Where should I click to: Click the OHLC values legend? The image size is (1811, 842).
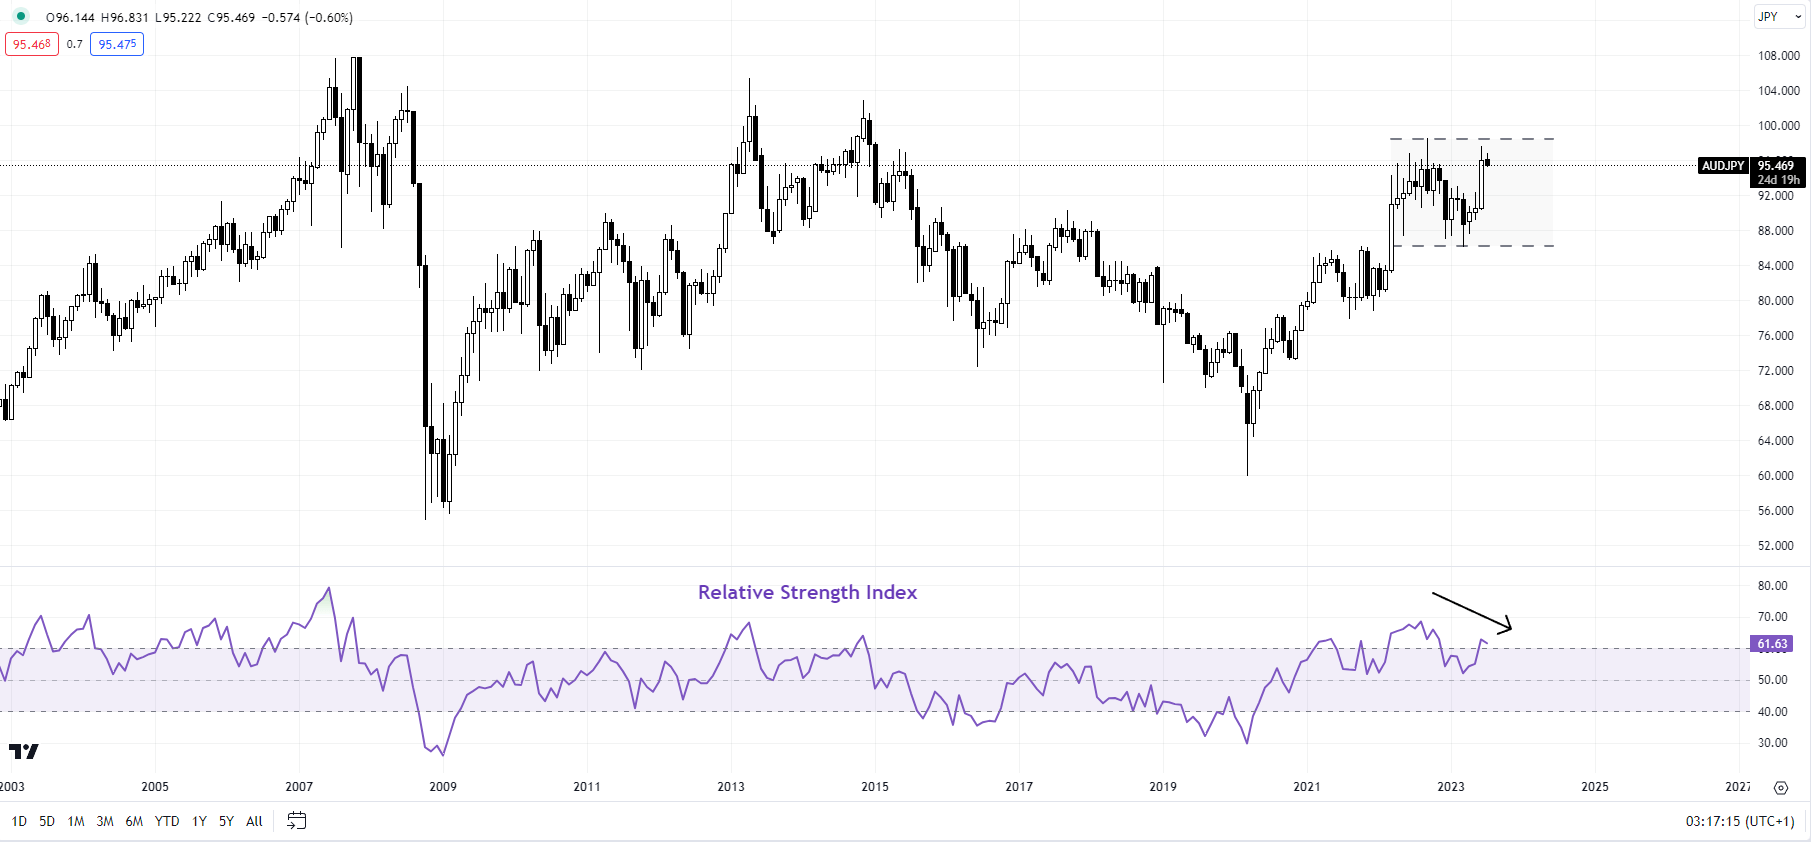point(199,17)
